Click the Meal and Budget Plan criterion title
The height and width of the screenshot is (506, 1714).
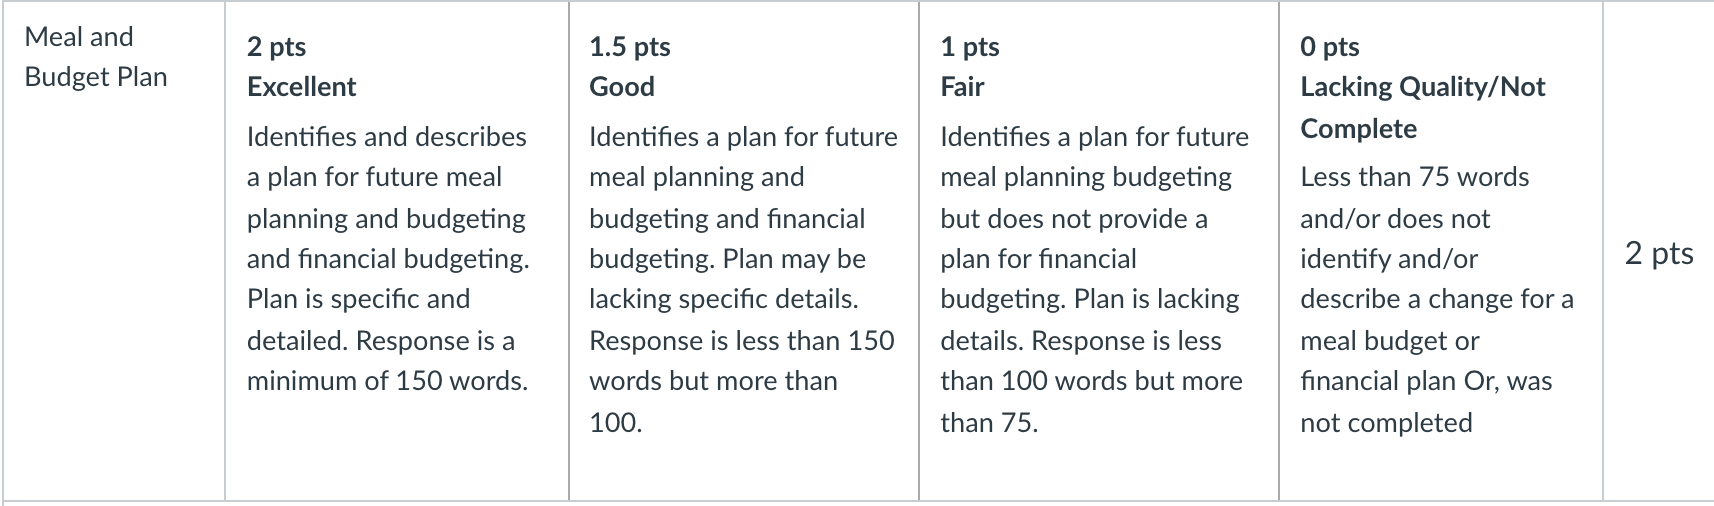[x=96, y=57]
